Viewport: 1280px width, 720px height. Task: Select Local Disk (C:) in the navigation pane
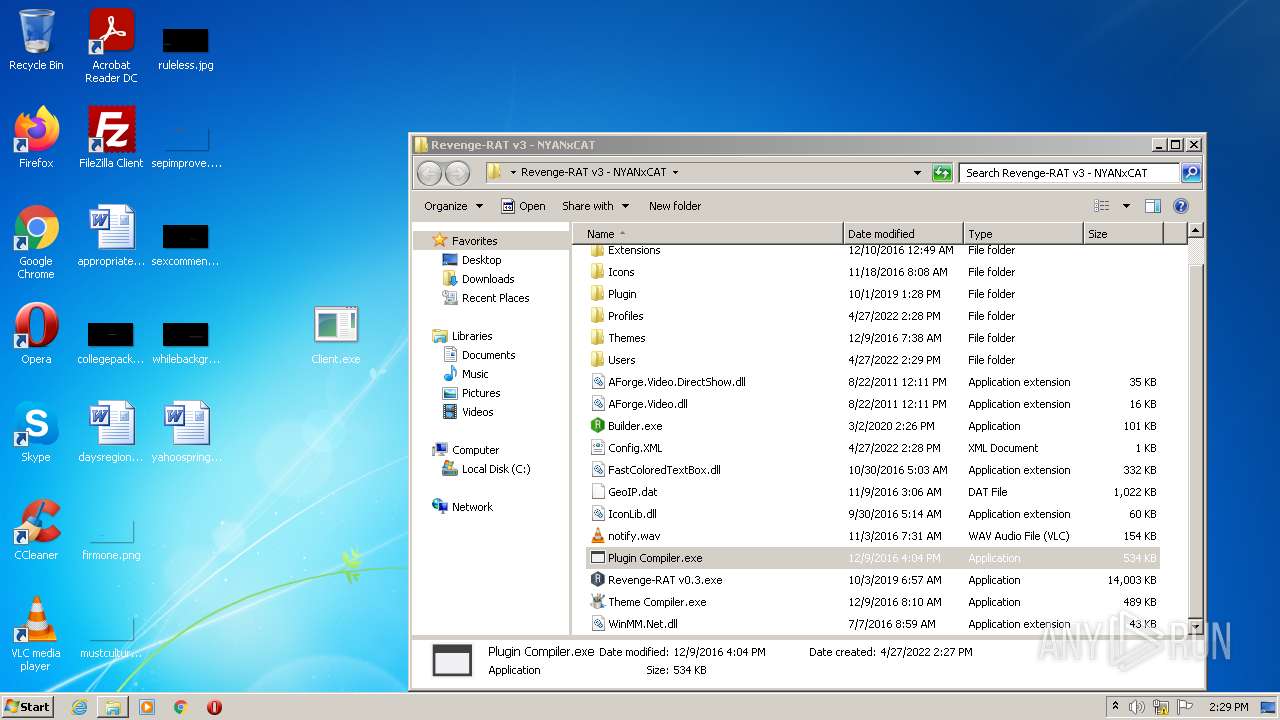[x=495, y=469]
